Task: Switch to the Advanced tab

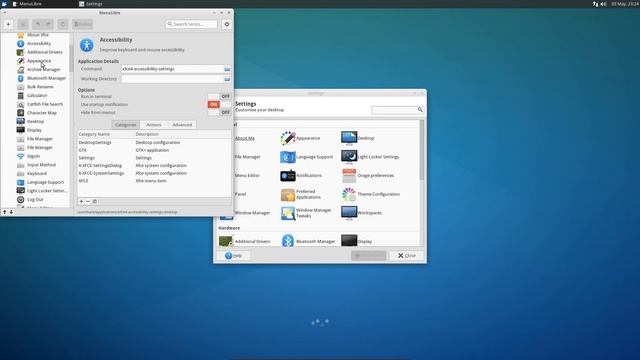Action: 182,124
